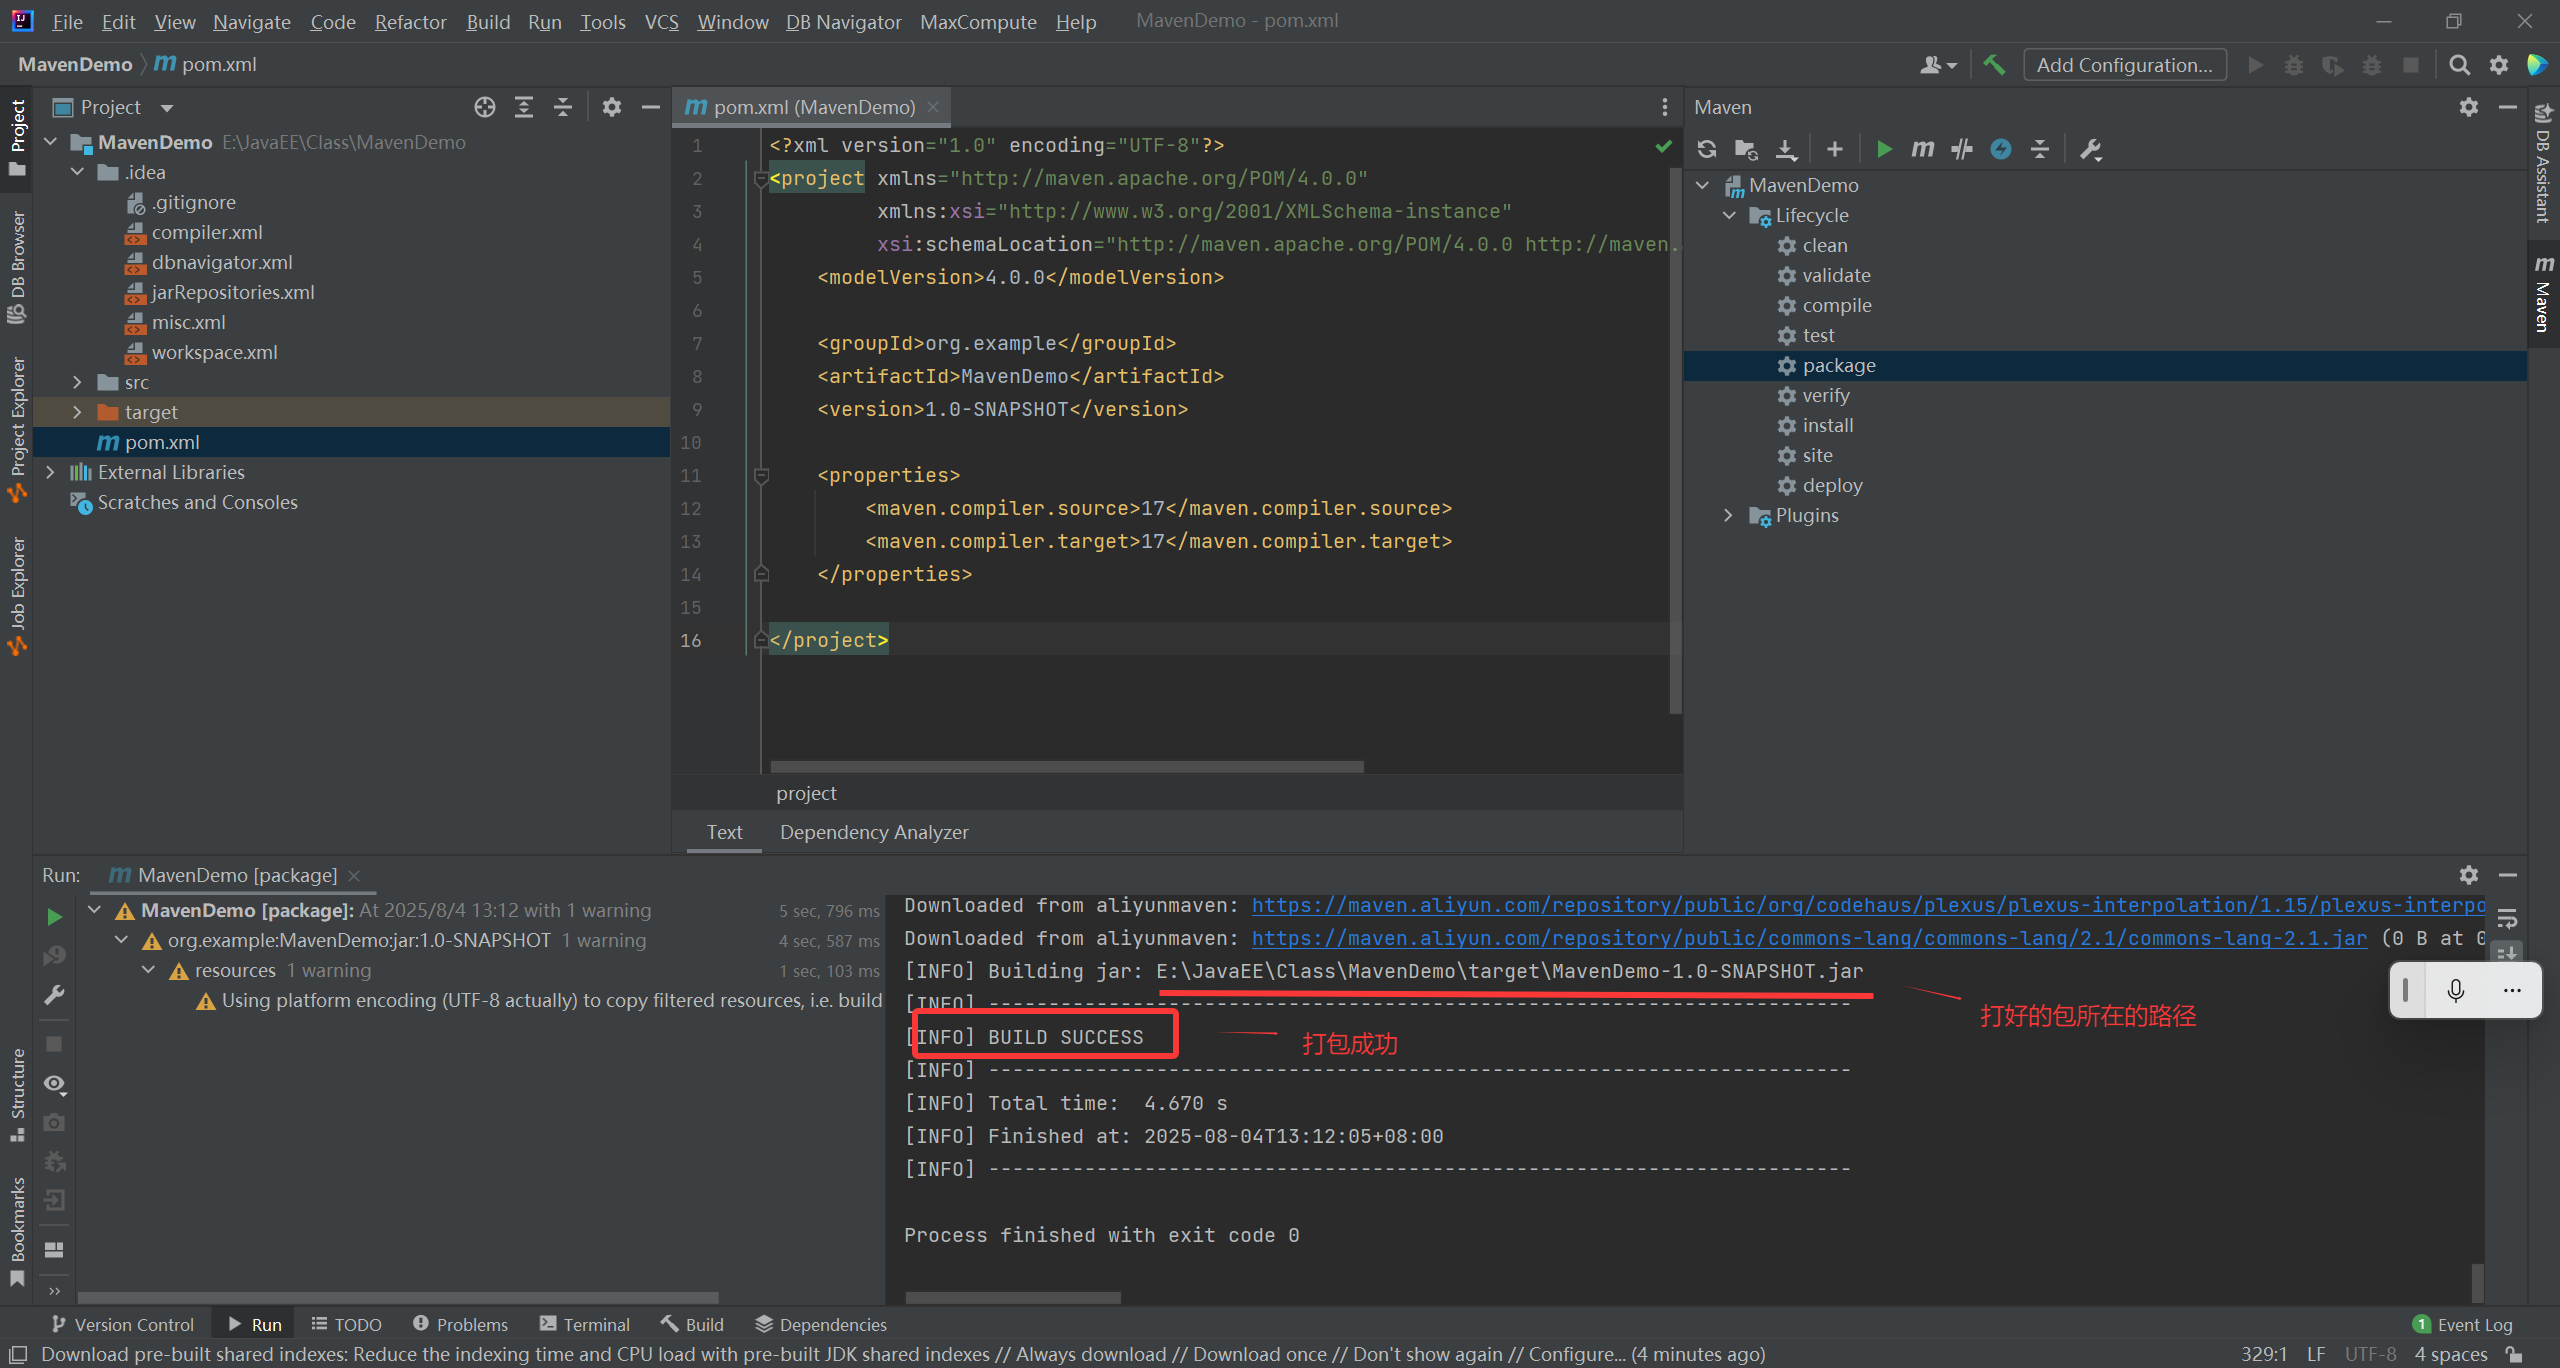2560x1368 pixels.
Task: Rerun MavenDemo package in Run panel
Action: [55, 917]
